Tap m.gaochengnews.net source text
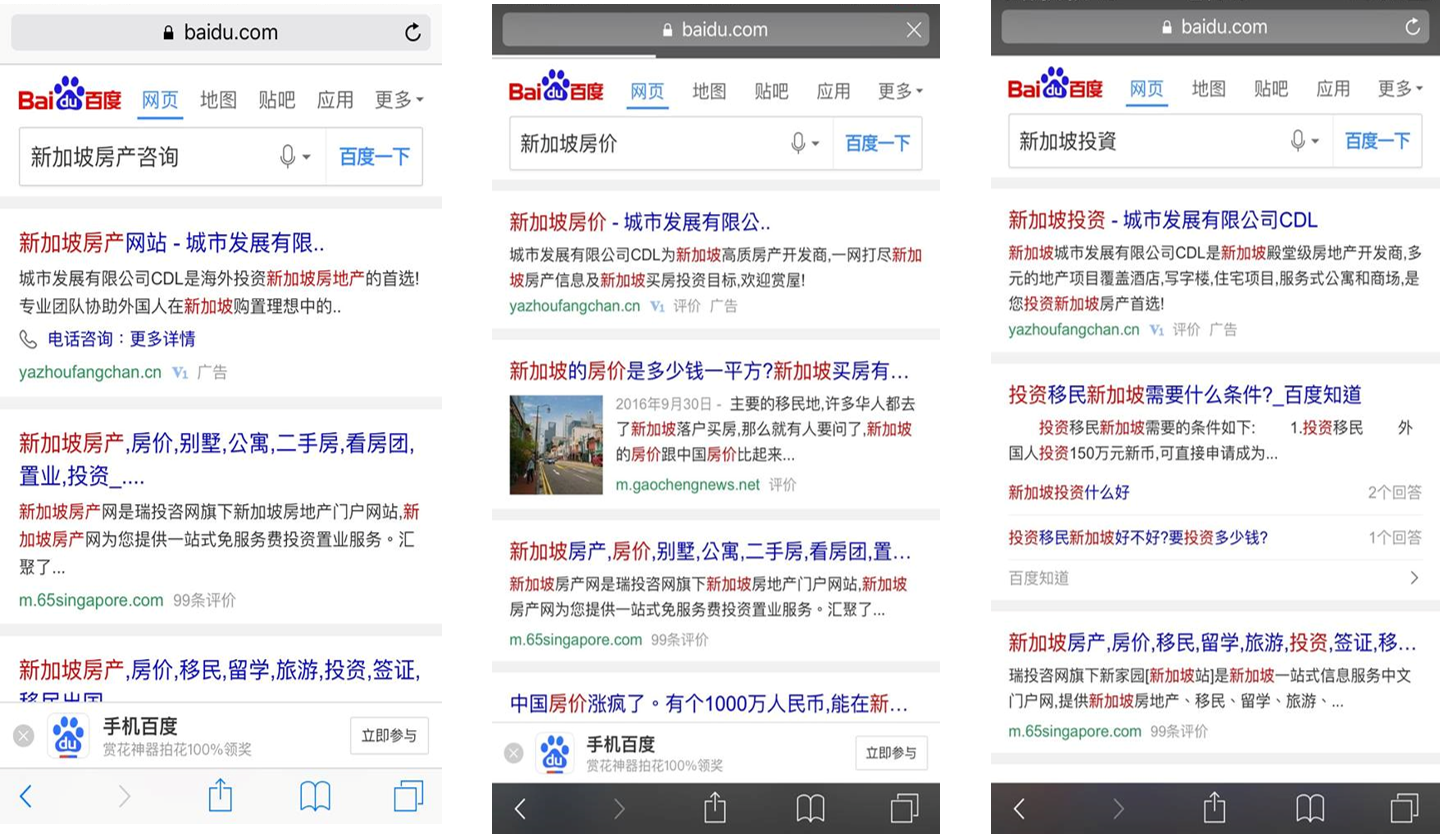The image size is (1440, 834). click(x=688, y=485)
